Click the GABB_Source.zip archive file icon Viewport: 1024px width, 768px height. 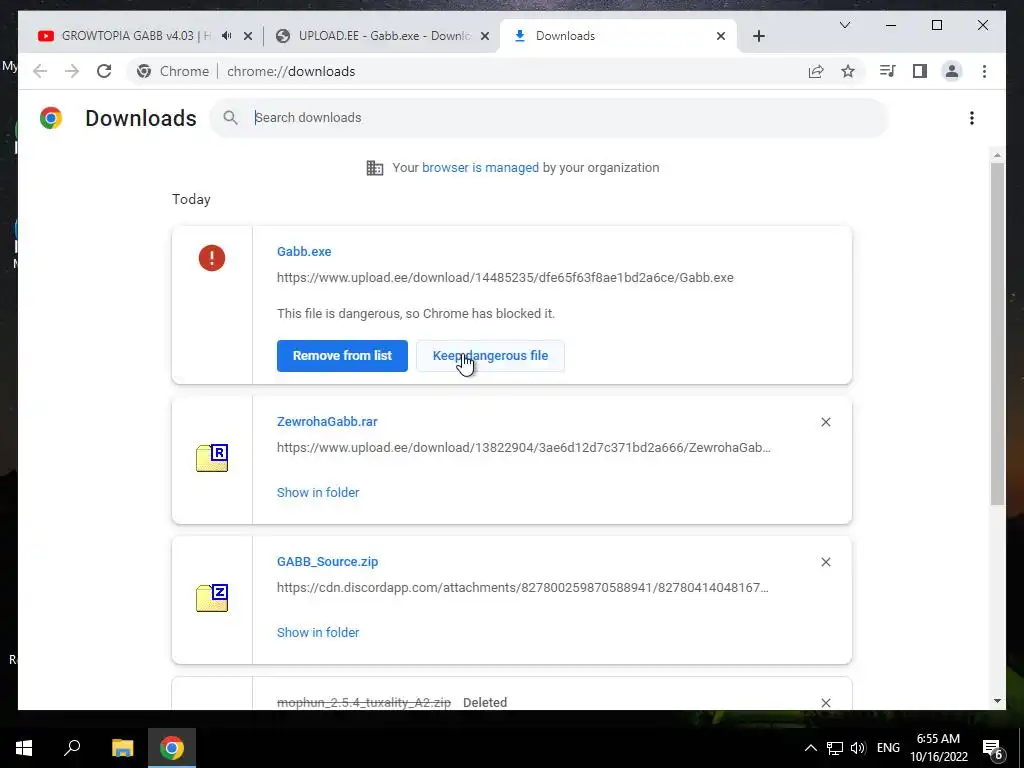(212, 598)
